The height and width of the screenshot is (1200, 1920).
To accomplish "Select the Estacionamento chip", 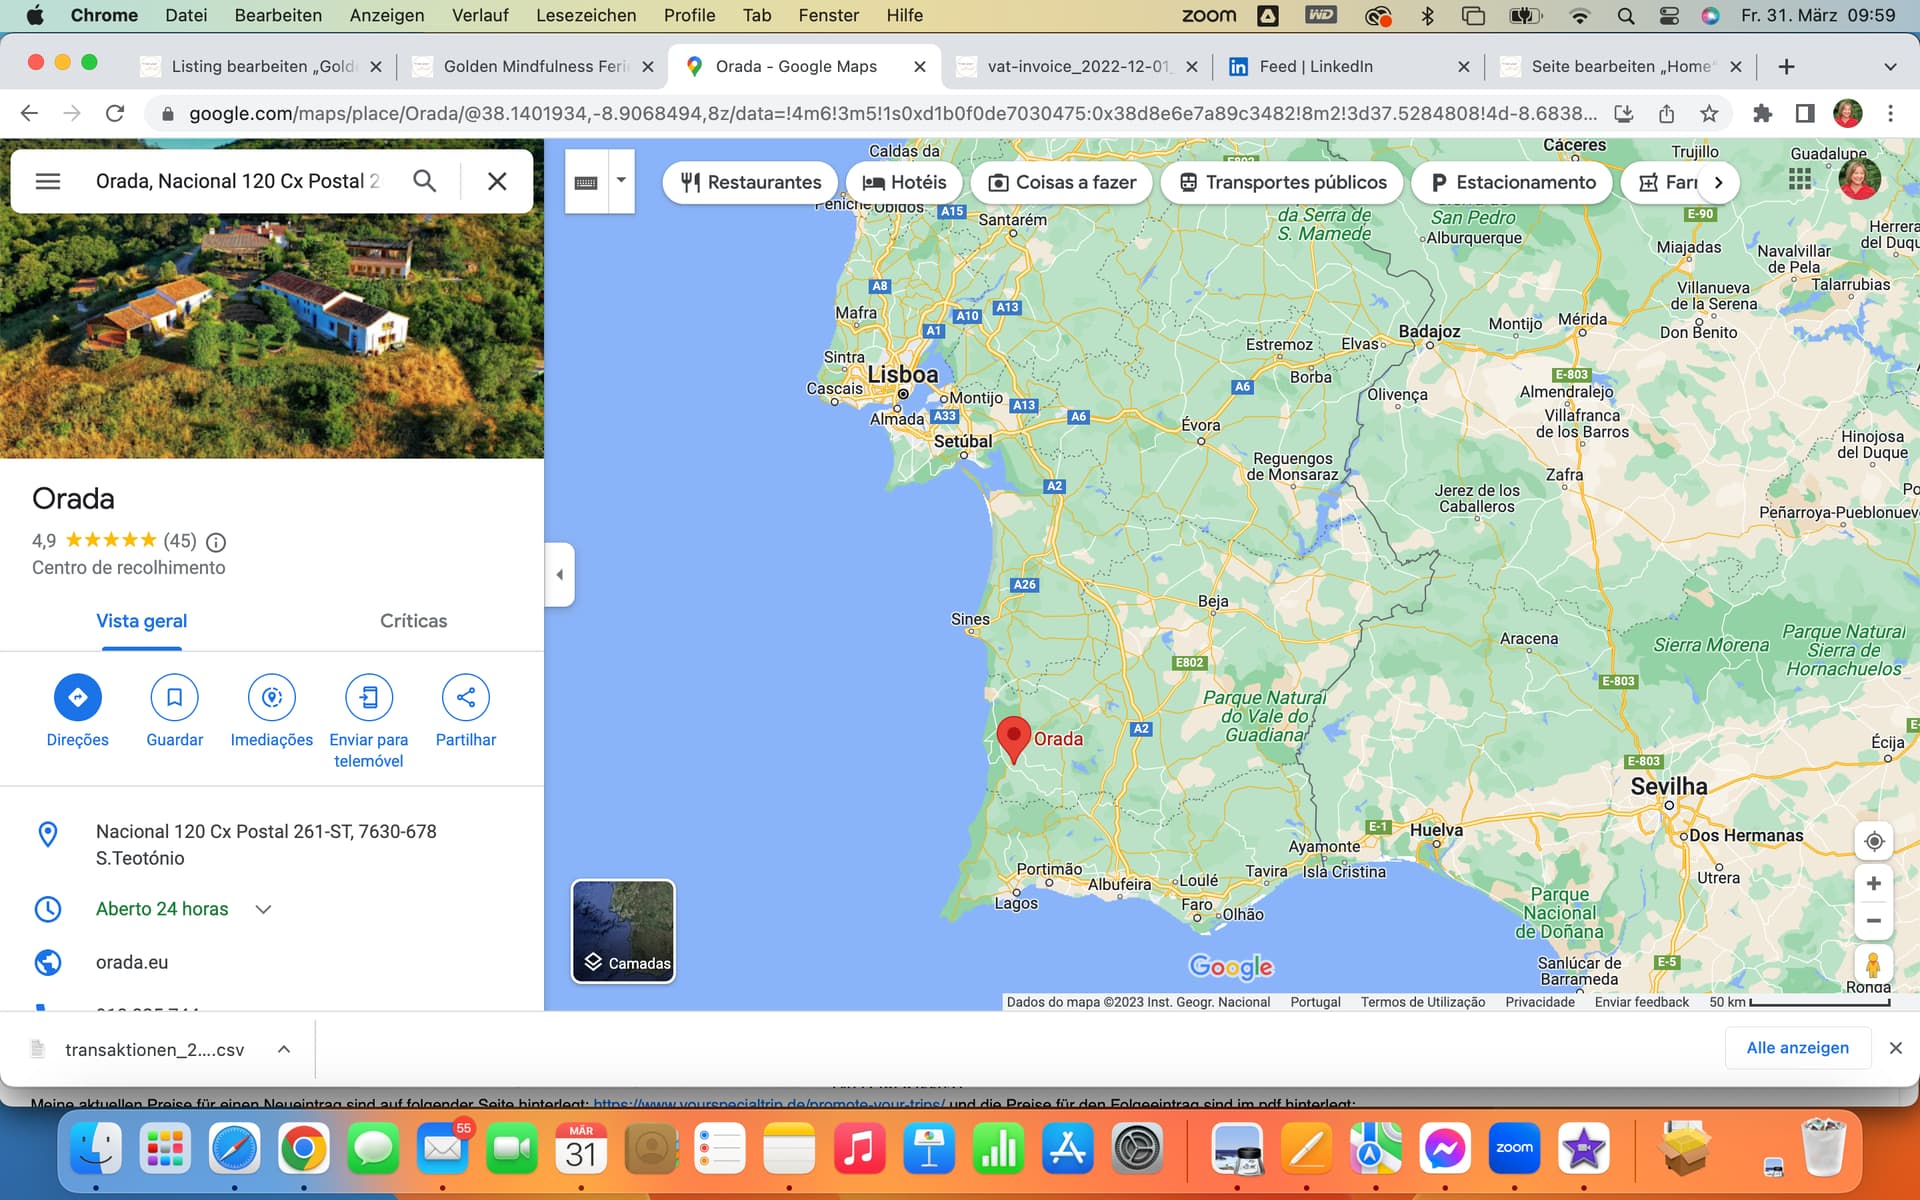I will click(1512, 182).
